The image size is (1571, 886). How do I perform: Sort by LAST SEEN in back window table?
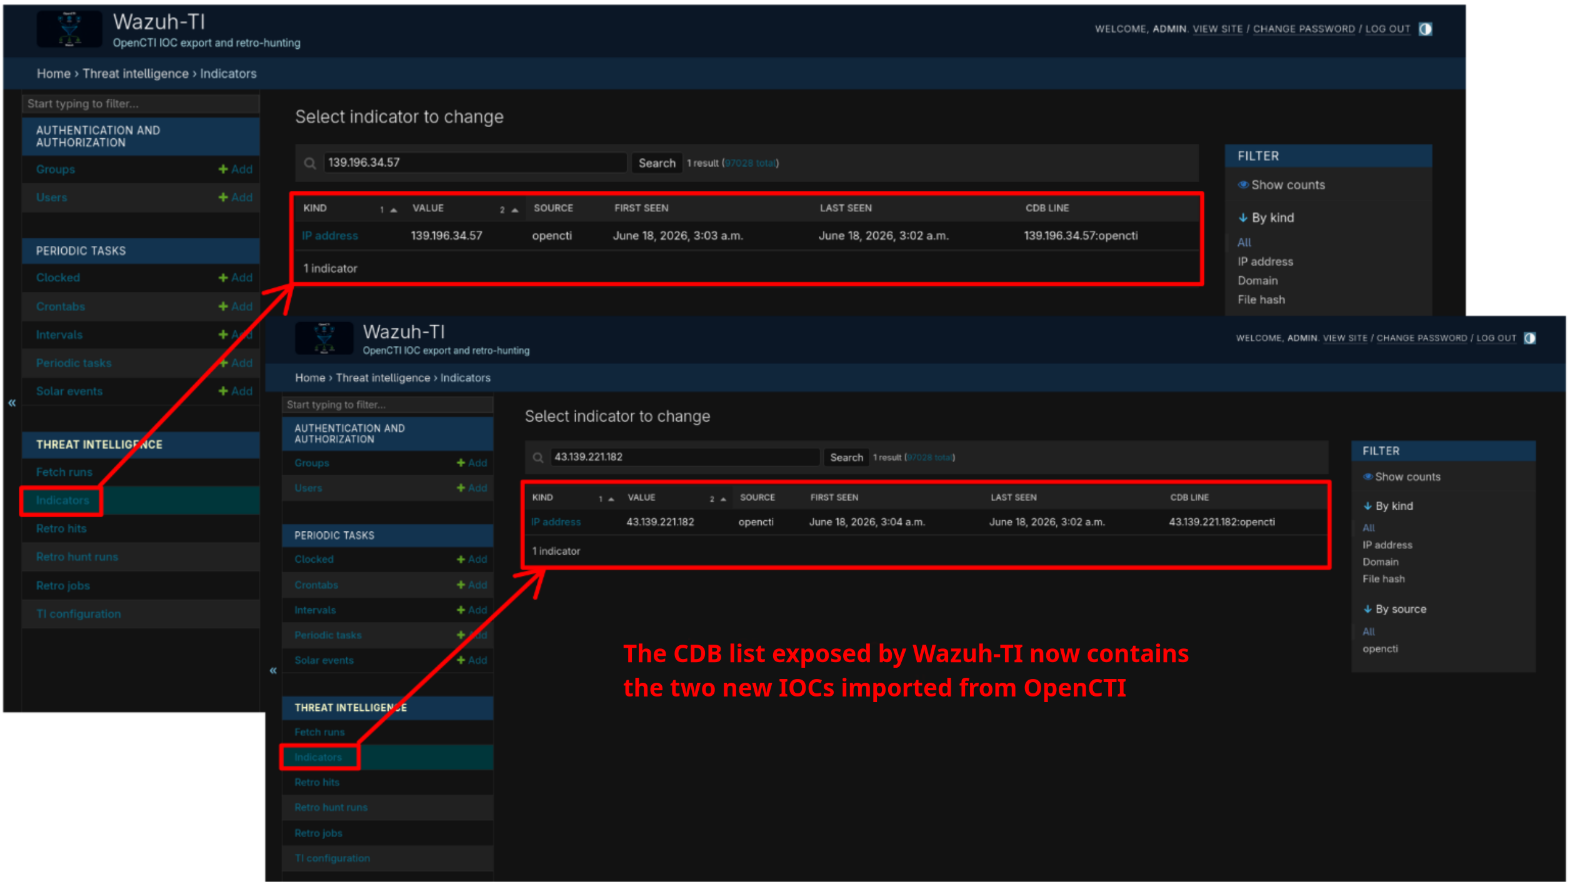coord(846,208)
